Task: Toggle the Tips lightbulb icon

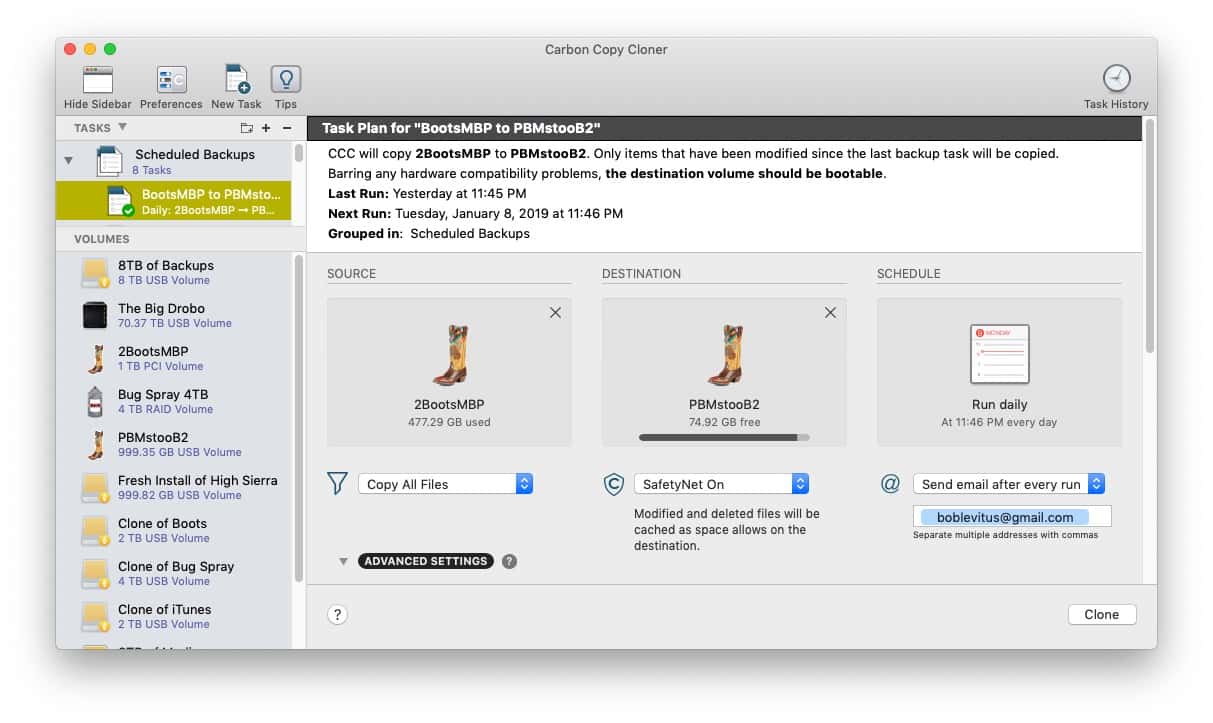Action: 286,80
